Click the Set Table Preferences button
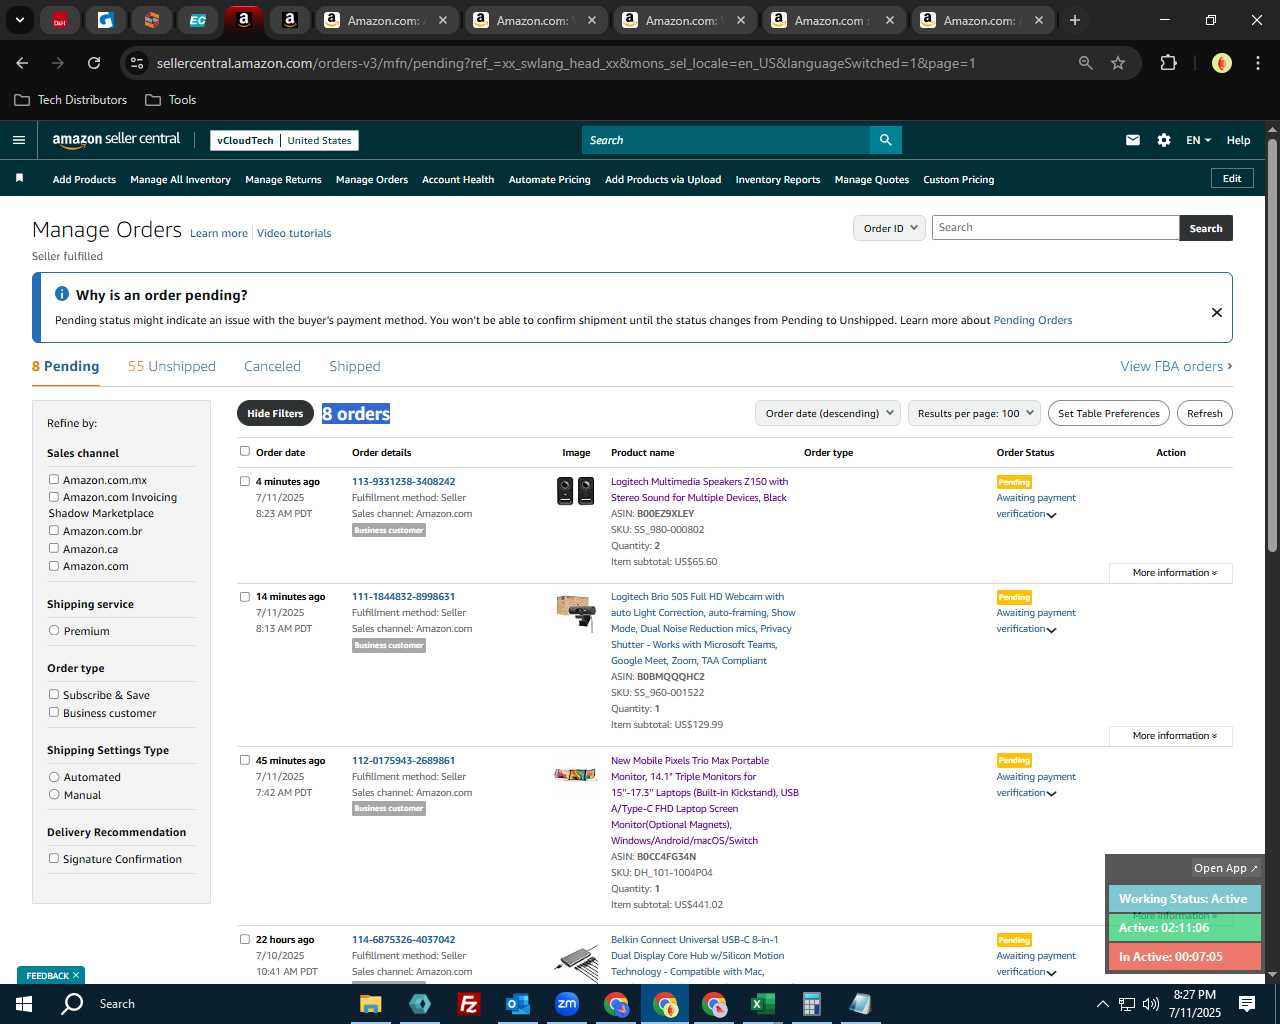1280x1024 pixels. [1109, 413]
